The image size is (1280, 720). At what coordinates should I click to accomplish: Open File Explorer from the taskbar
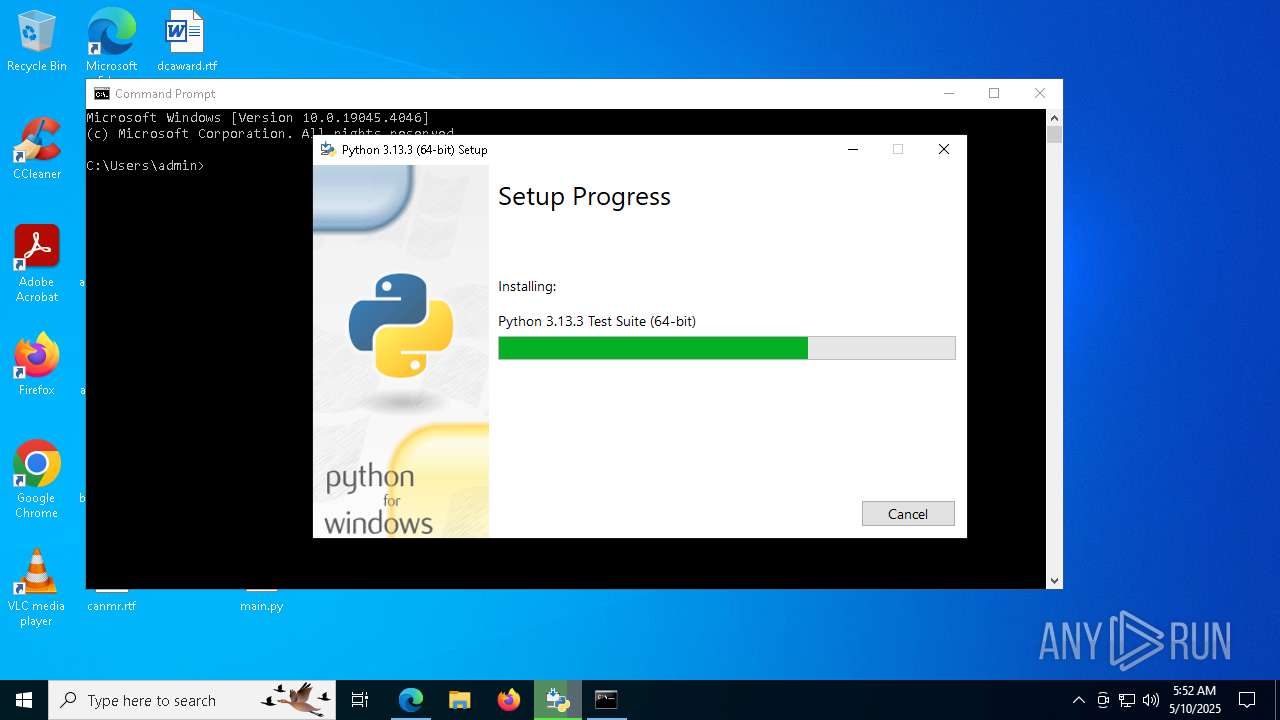click(460, 700)
